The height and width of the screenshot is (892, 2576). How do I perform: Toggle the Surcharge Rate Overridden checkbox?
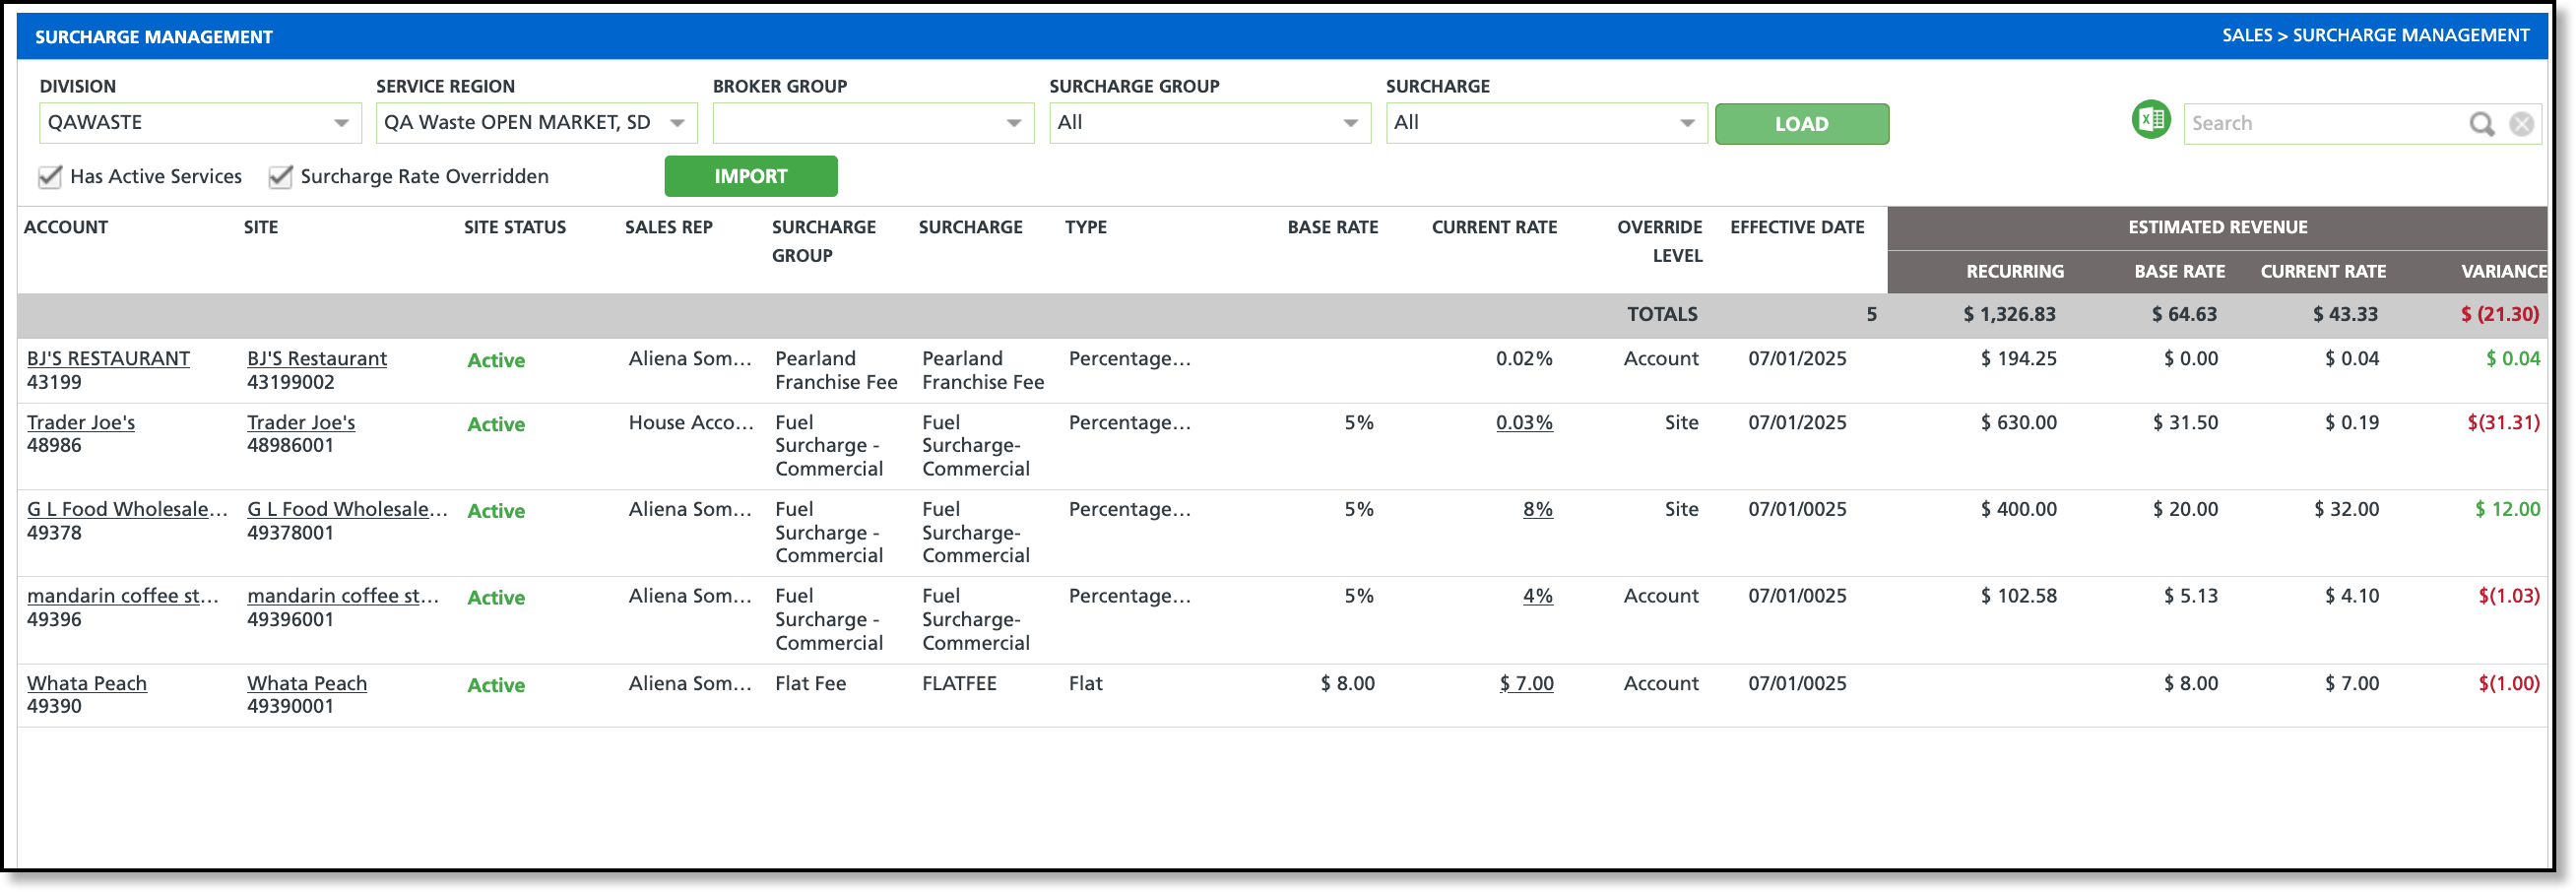[280, 177]
